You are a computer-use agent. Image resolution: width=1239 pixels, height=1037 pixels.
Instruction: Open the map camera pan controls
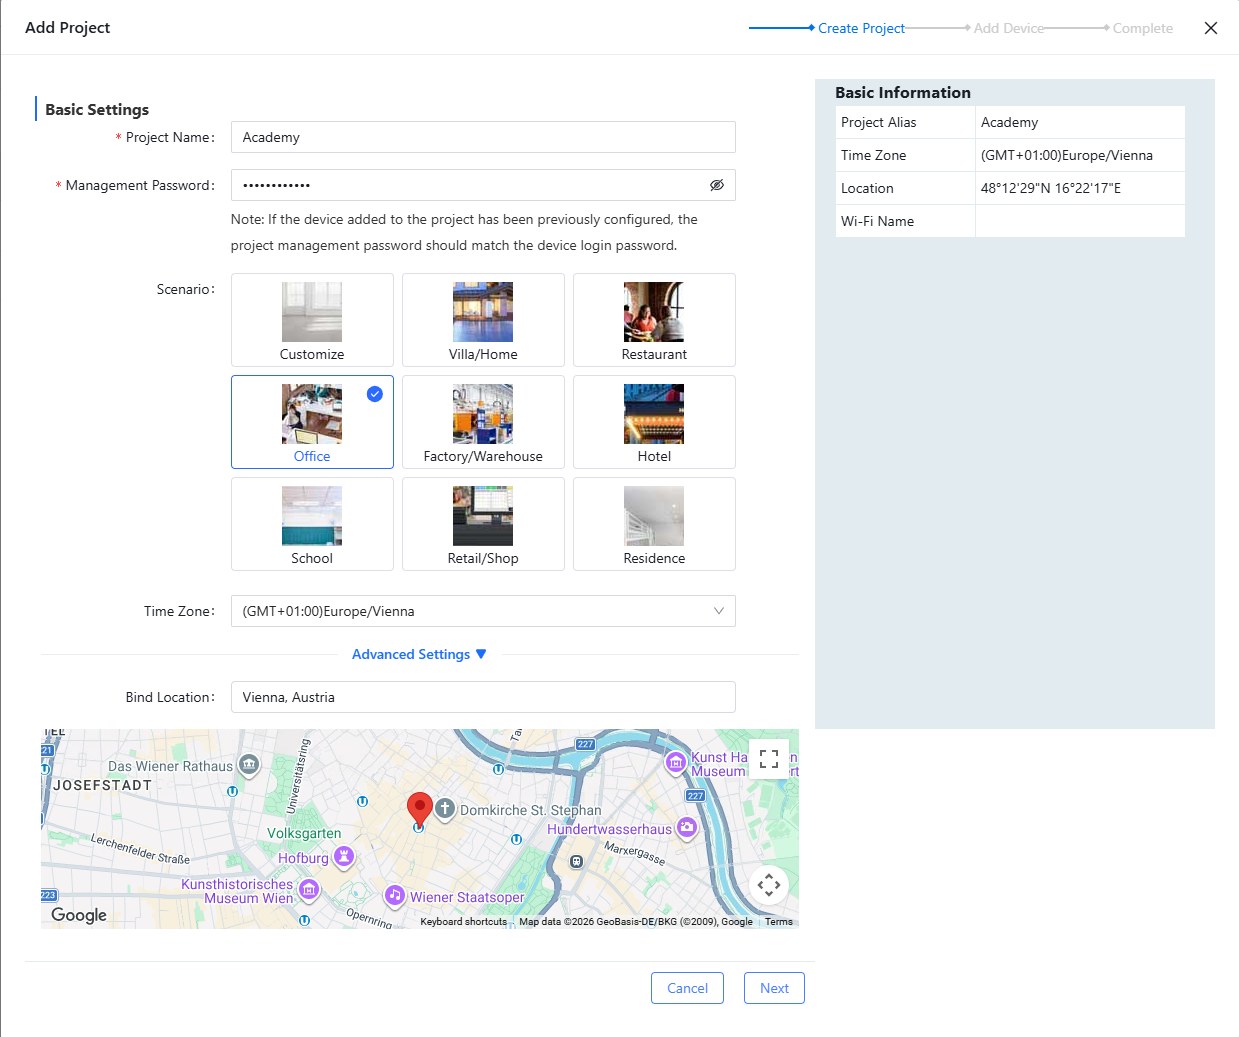click(769, 885)
